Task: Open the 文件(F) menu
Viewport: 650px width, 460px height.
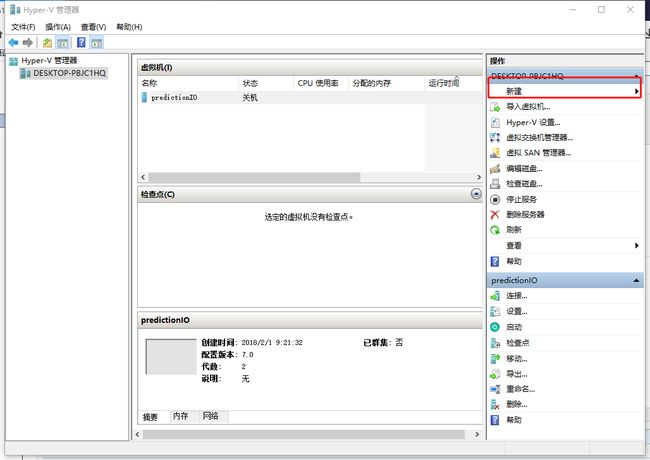Action: pyautogui.click(x=23, y=27)
